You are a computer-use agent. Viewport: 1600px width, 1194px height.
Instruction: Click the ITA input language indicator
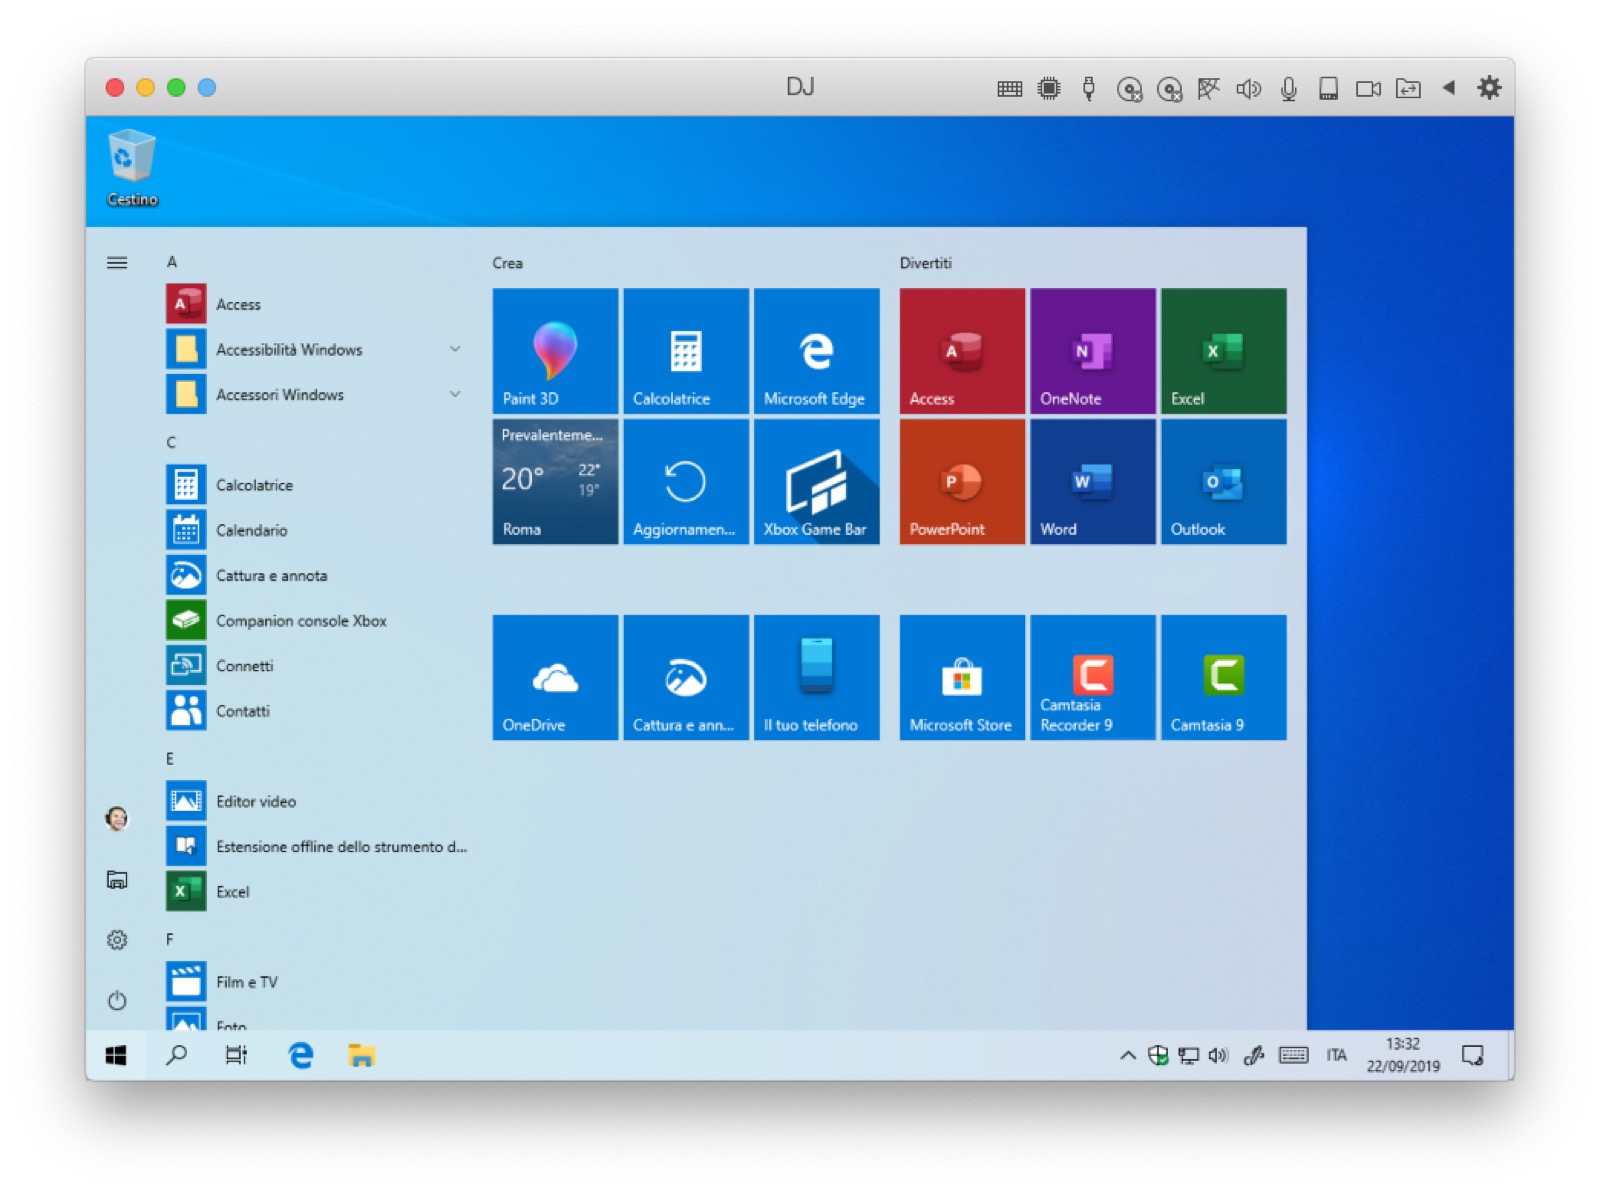[x=1337, y=1055]
